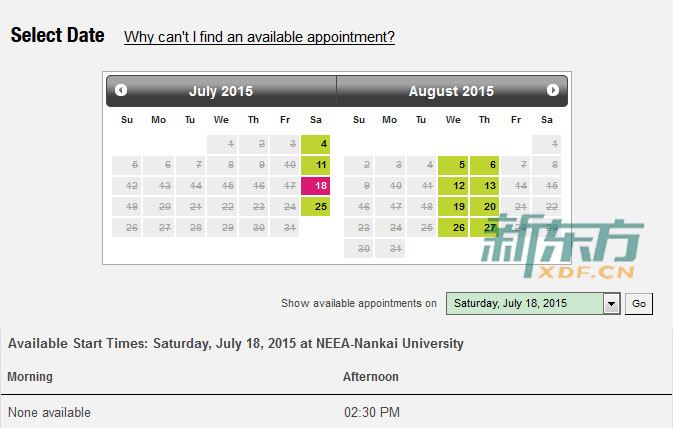Viewport: 673px width, 428px height.
Task: Click the Go button
Action: 639,304
